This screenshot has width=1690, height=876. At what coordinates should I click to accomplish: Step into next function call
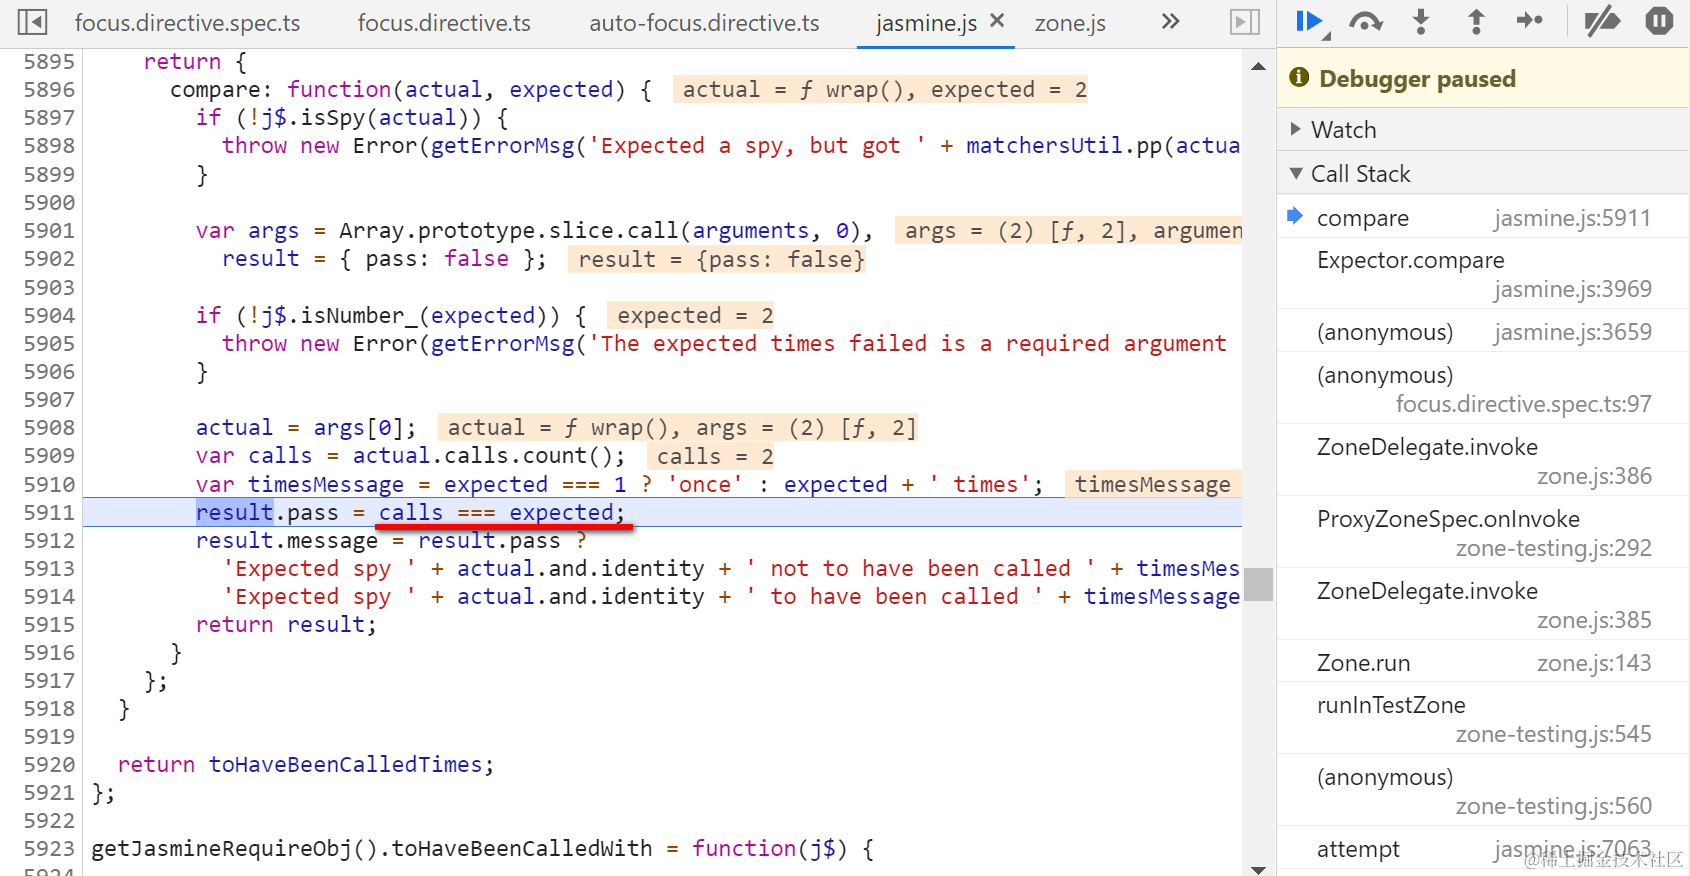(1421, 21)
